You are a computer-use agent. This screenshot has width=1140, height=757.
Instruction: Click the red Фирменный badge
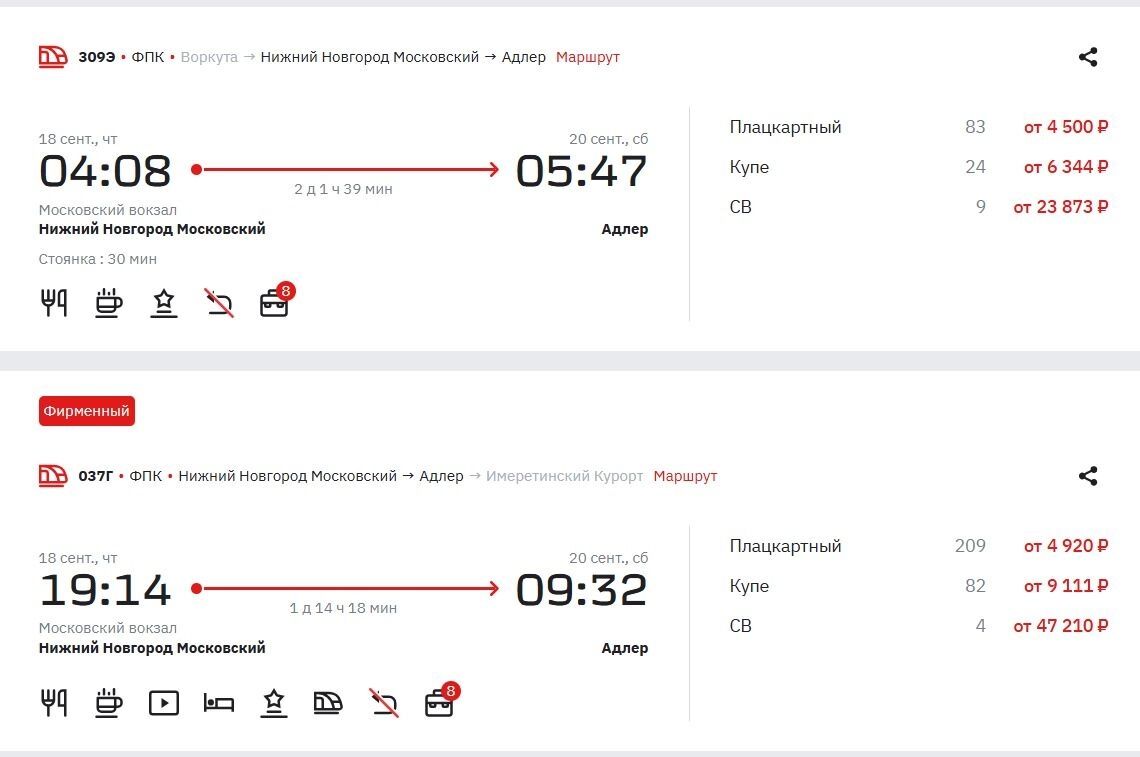pos(86,411)
